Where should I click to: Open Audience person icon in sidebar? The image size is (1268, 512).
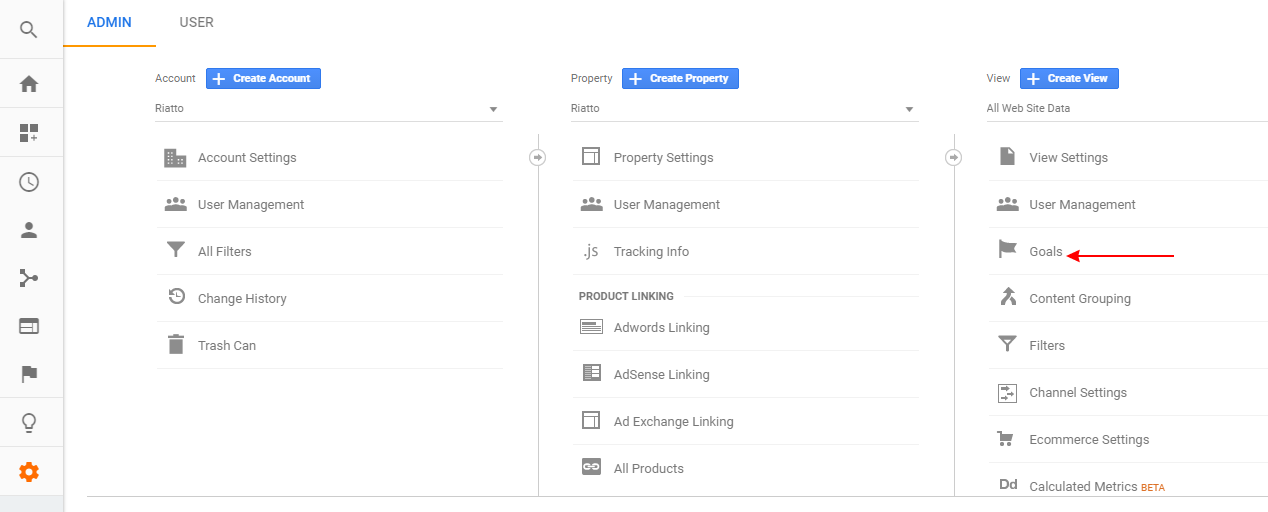[x=29, y=230]
